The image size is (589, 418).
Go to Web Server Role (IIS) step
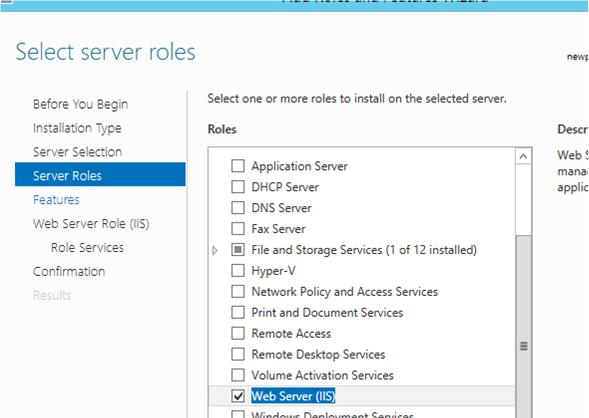pos(91,224)
